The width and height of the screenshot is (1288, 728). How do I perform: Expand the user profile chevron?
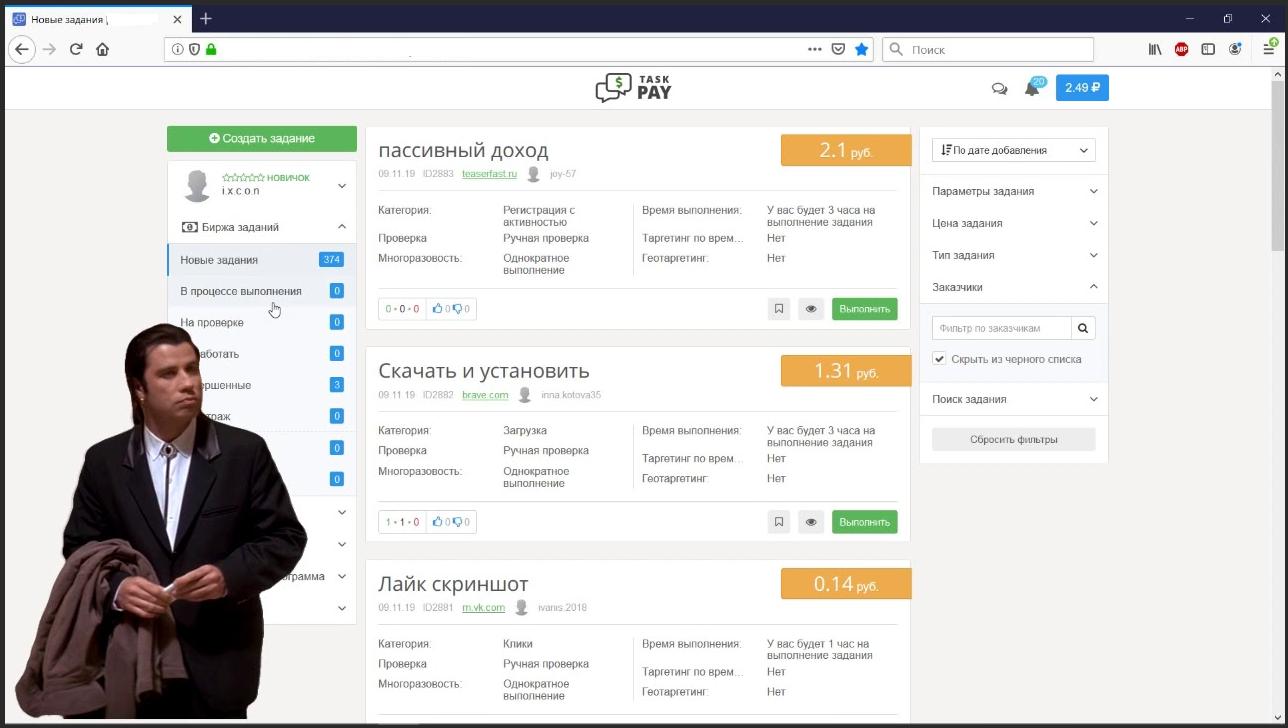tap(342, 186)
